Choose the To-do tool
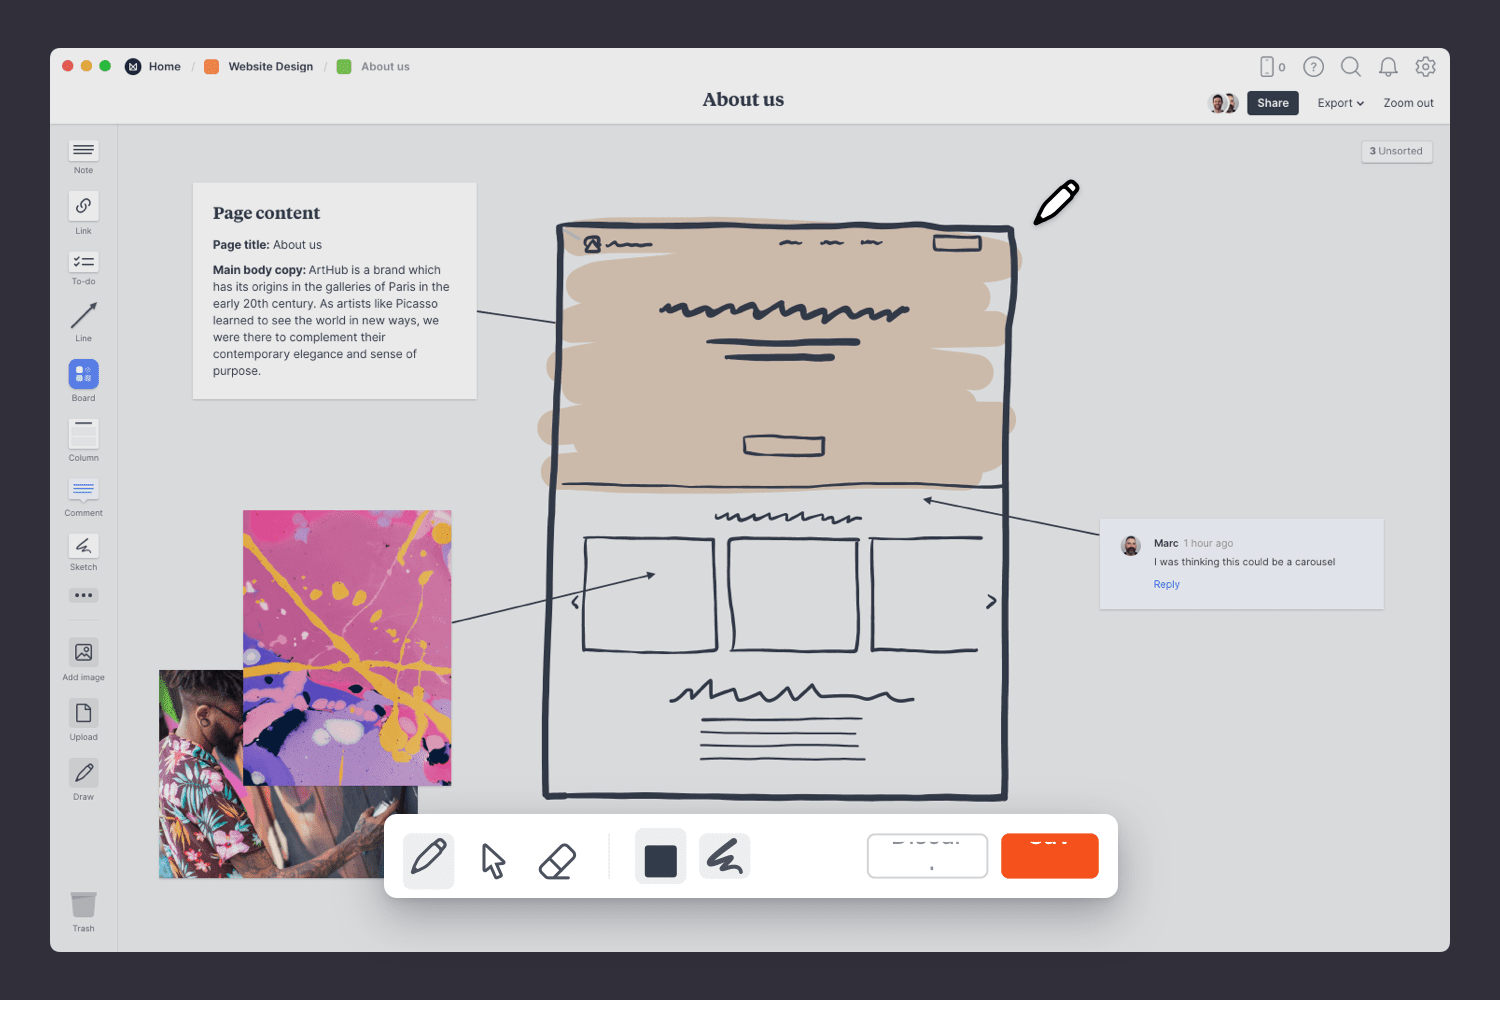1500x1012 pixels. coord(83,263)
